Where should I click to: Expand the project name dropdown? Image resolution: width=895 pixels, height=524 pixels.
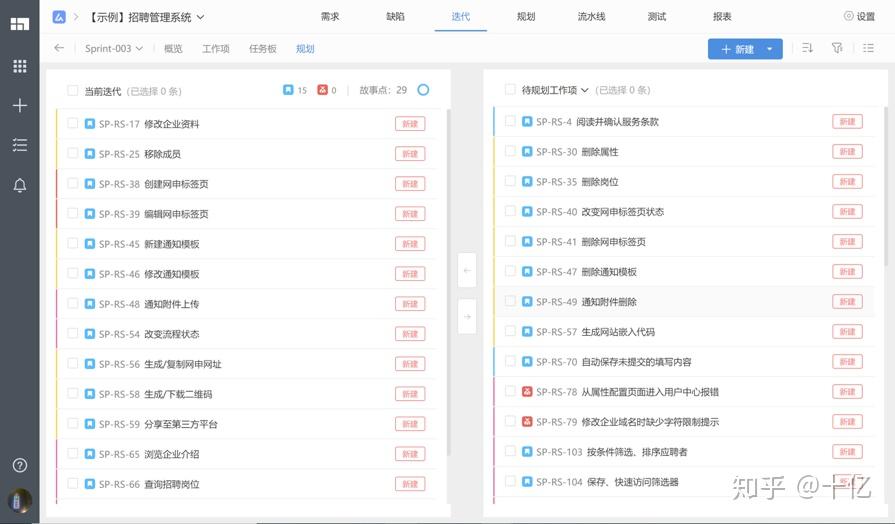tap(200, 17)
